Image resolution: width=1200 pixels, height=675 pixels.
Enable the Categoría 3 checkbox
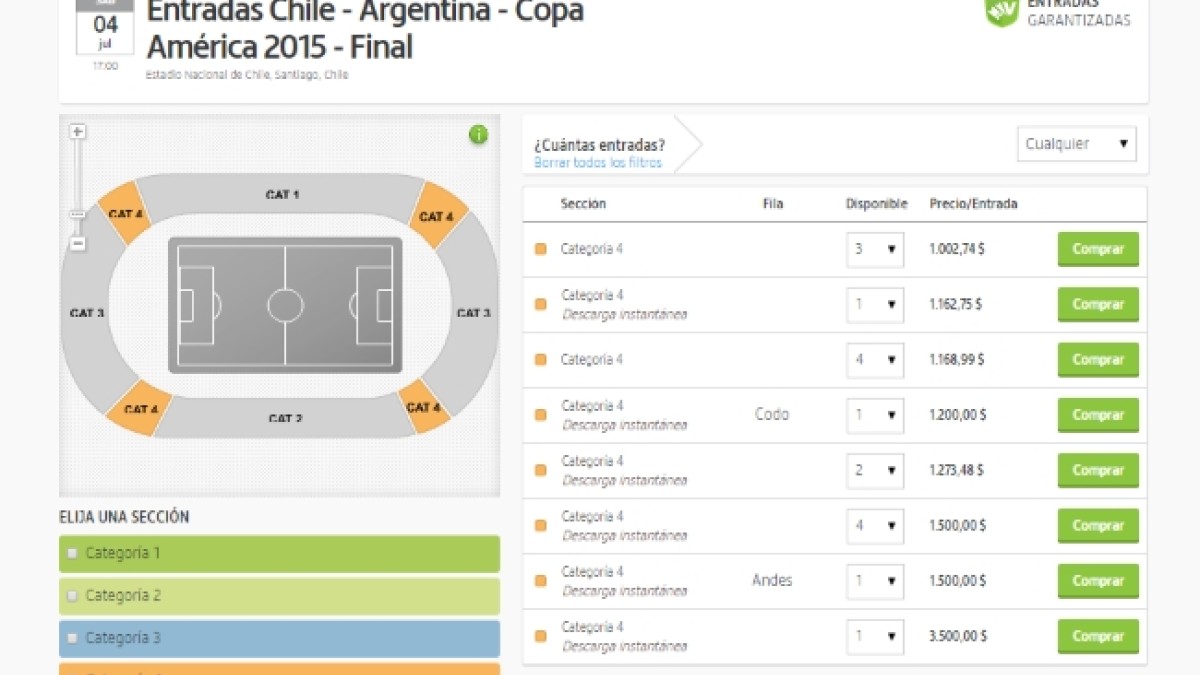point(72,638)
